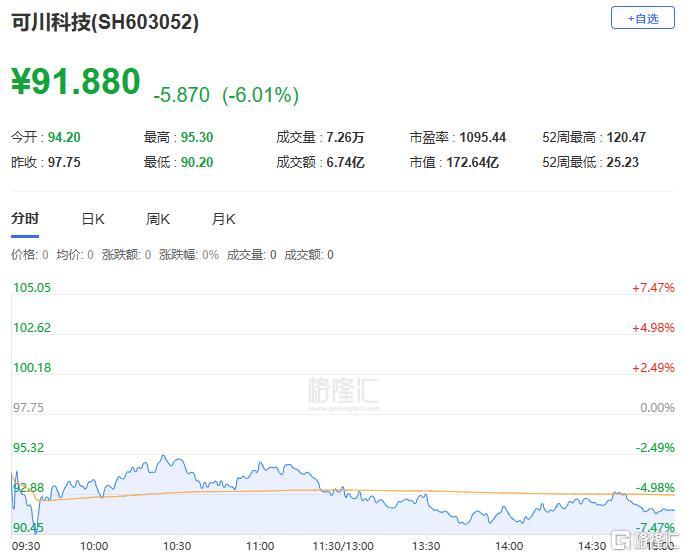This screenshot has width=686, height=557.
Task: Click the +7.47% percentage axis label
Action: click(653, 288)
